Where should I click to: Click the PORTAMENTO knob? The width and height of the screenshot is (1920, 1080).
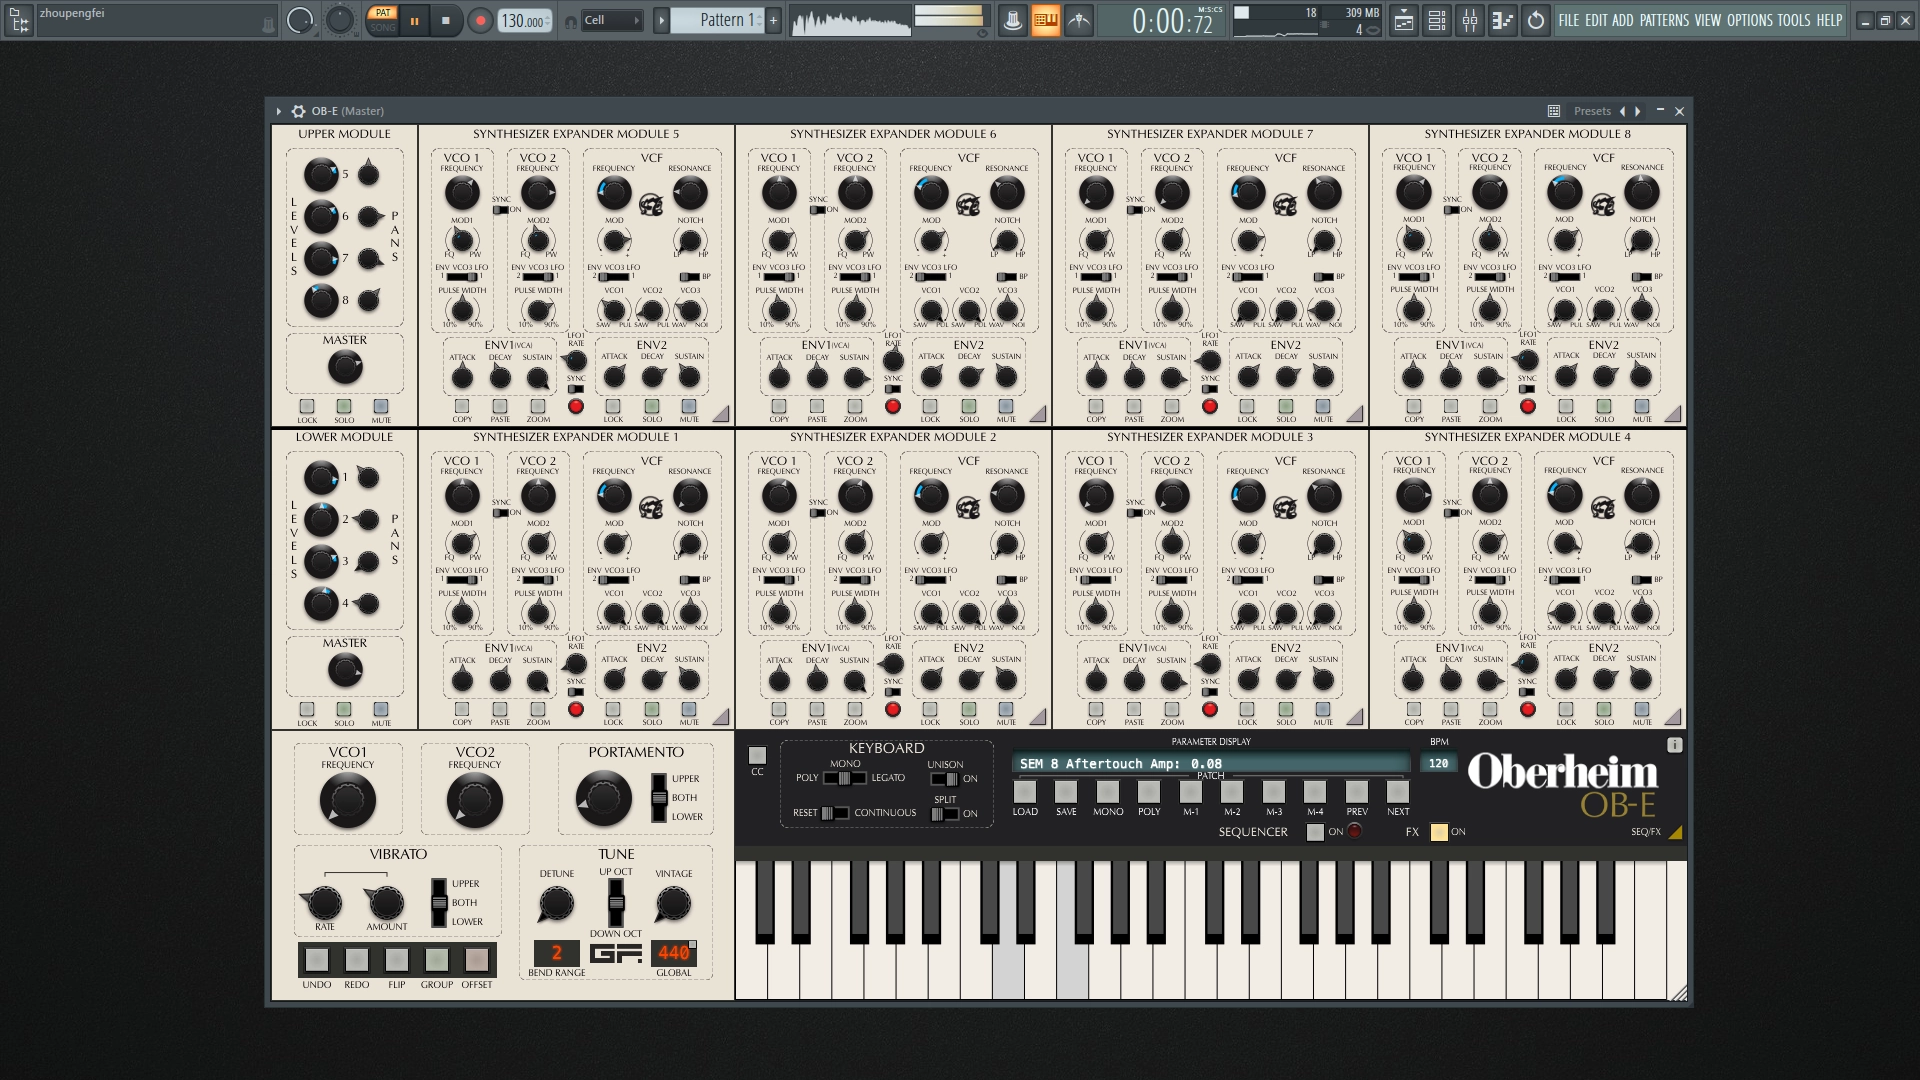604,798
